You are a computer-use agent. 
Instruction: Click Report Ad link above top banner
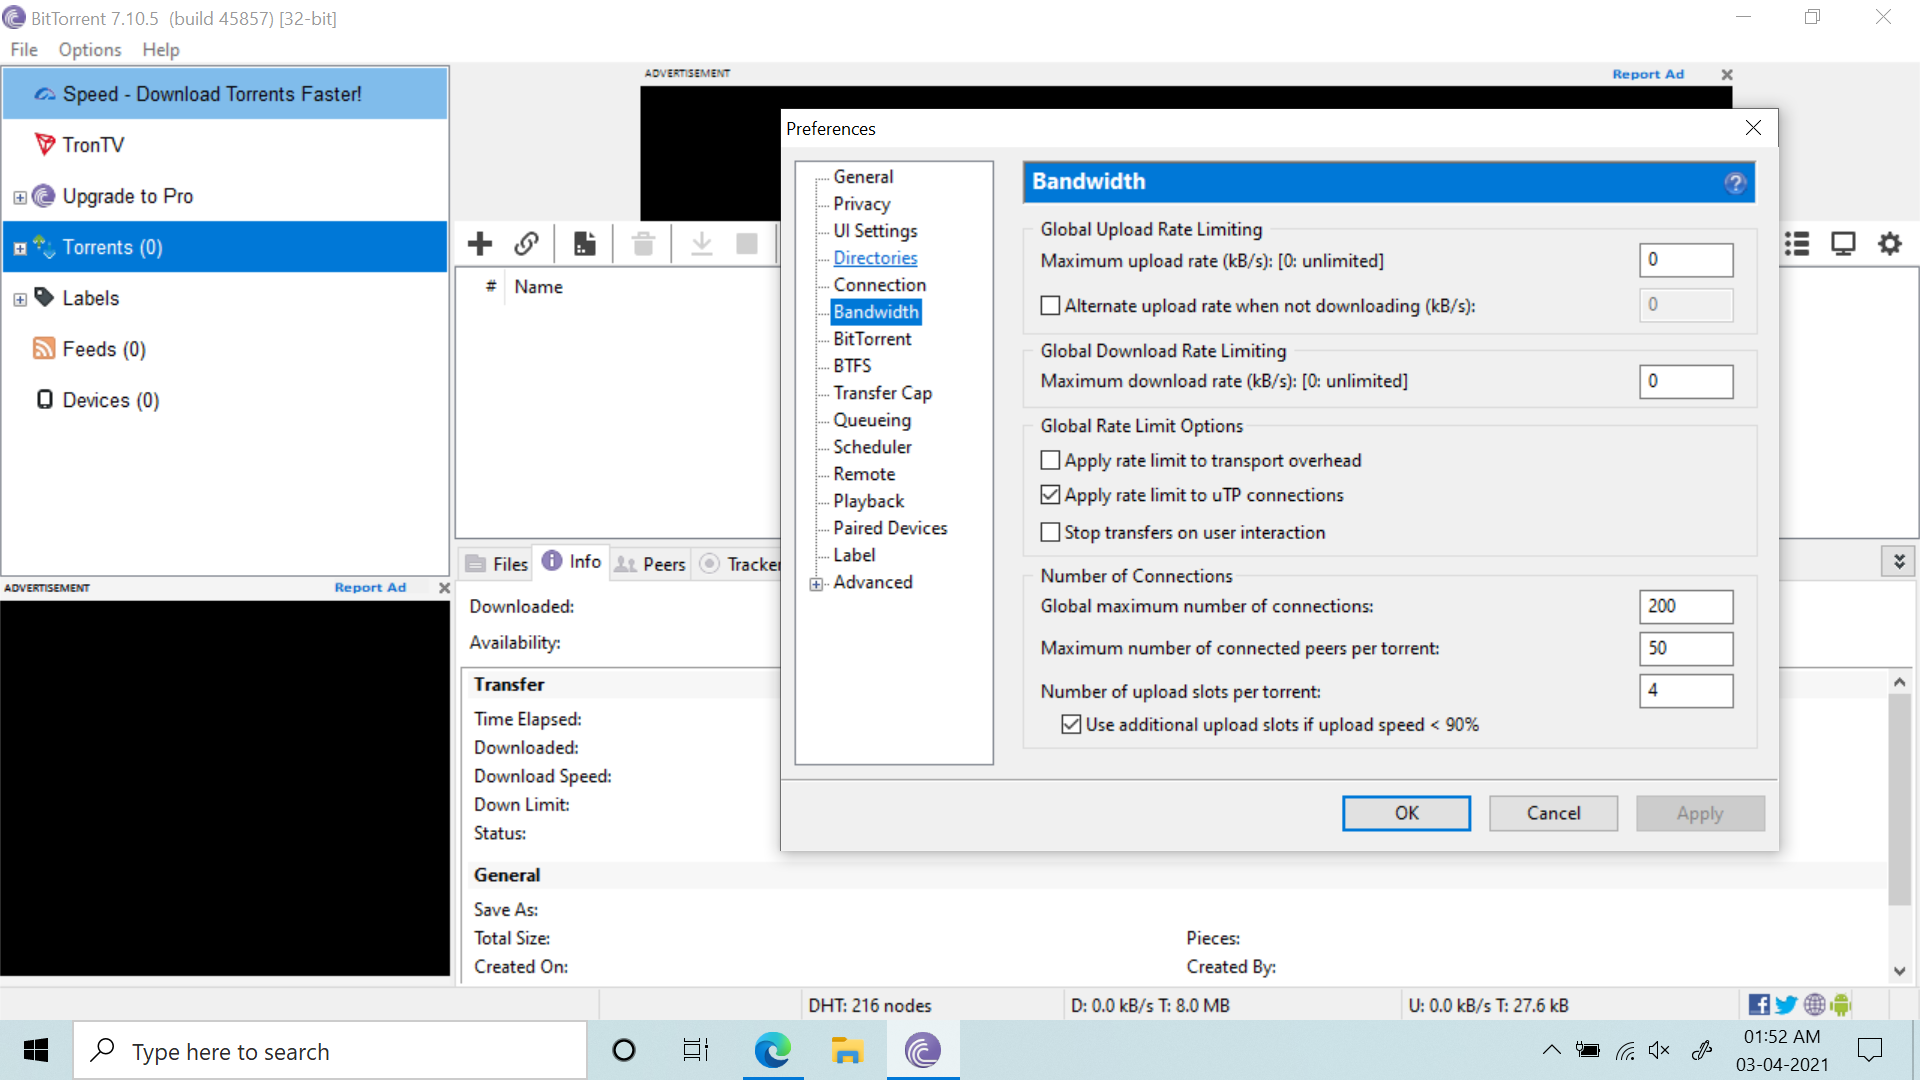(x=1648, y=74)
